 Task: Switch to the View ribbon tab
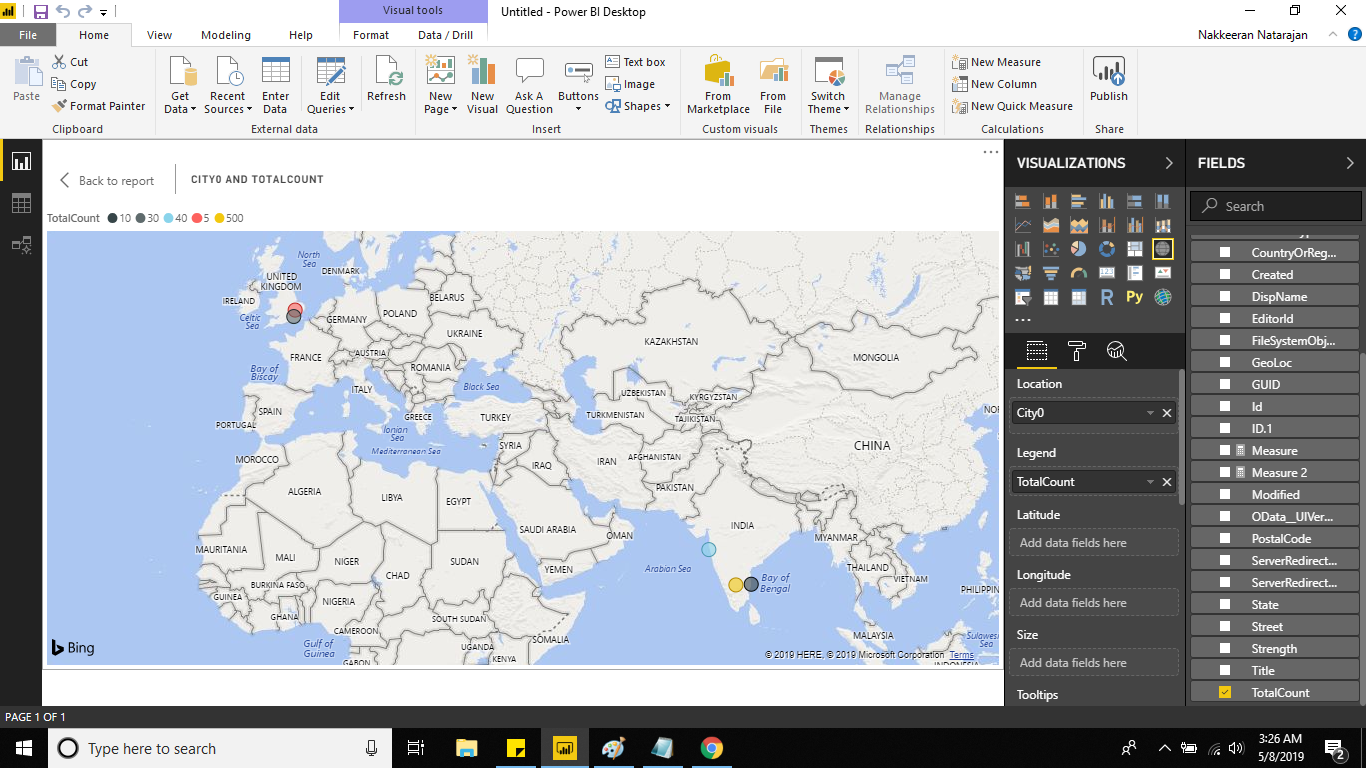pyautogui.click(x=159, y=35)
